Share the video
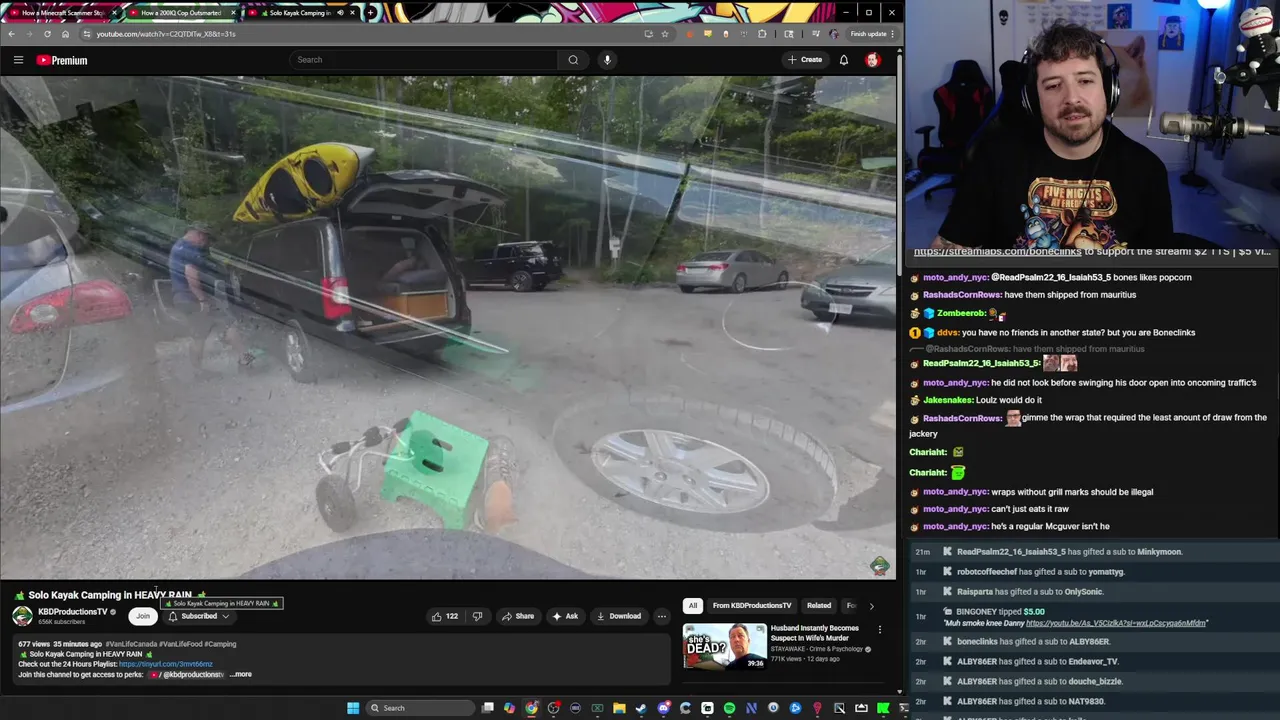 518,616
